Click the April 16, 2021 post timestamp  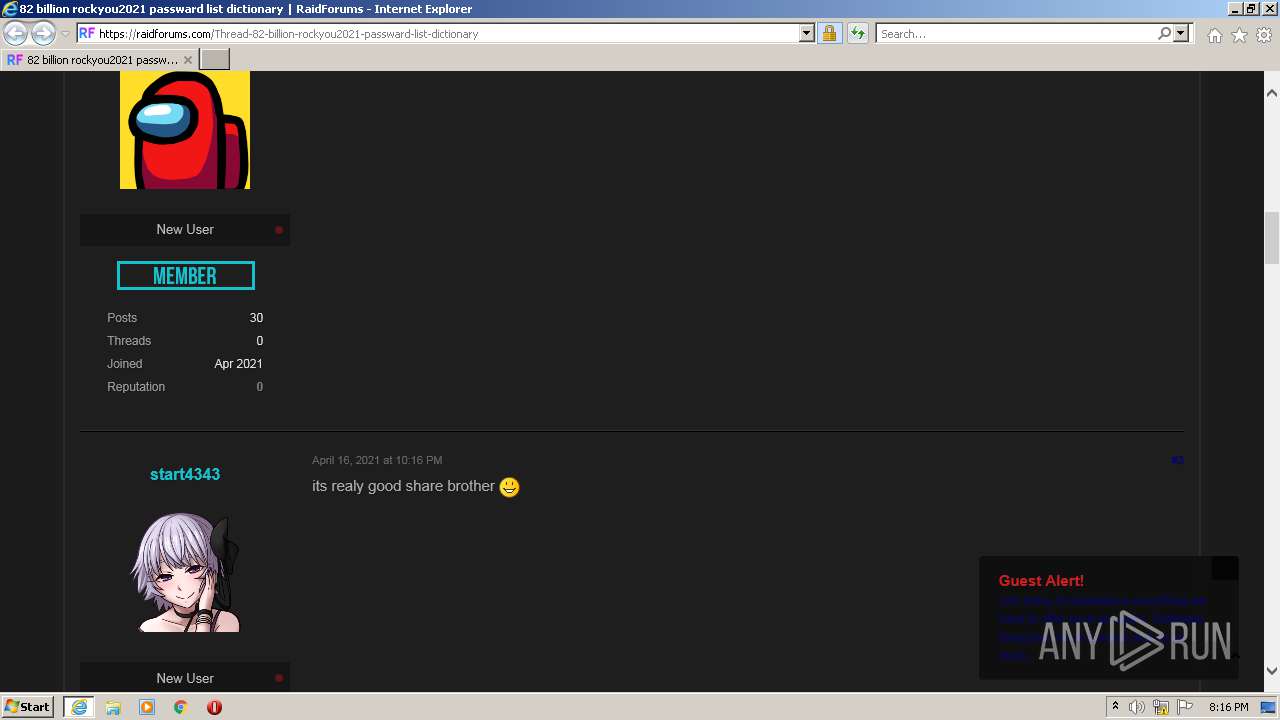tap(377, 460)
